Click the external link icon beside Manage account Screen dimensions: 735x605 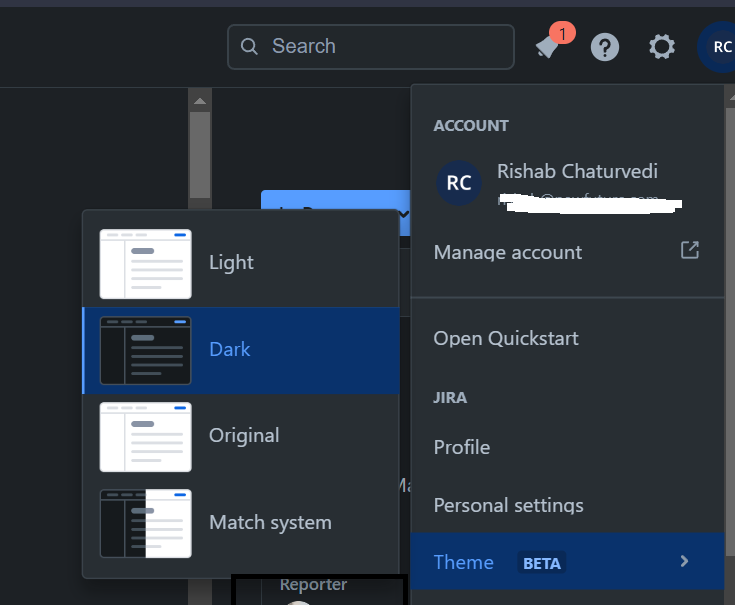tap(689, 250)
